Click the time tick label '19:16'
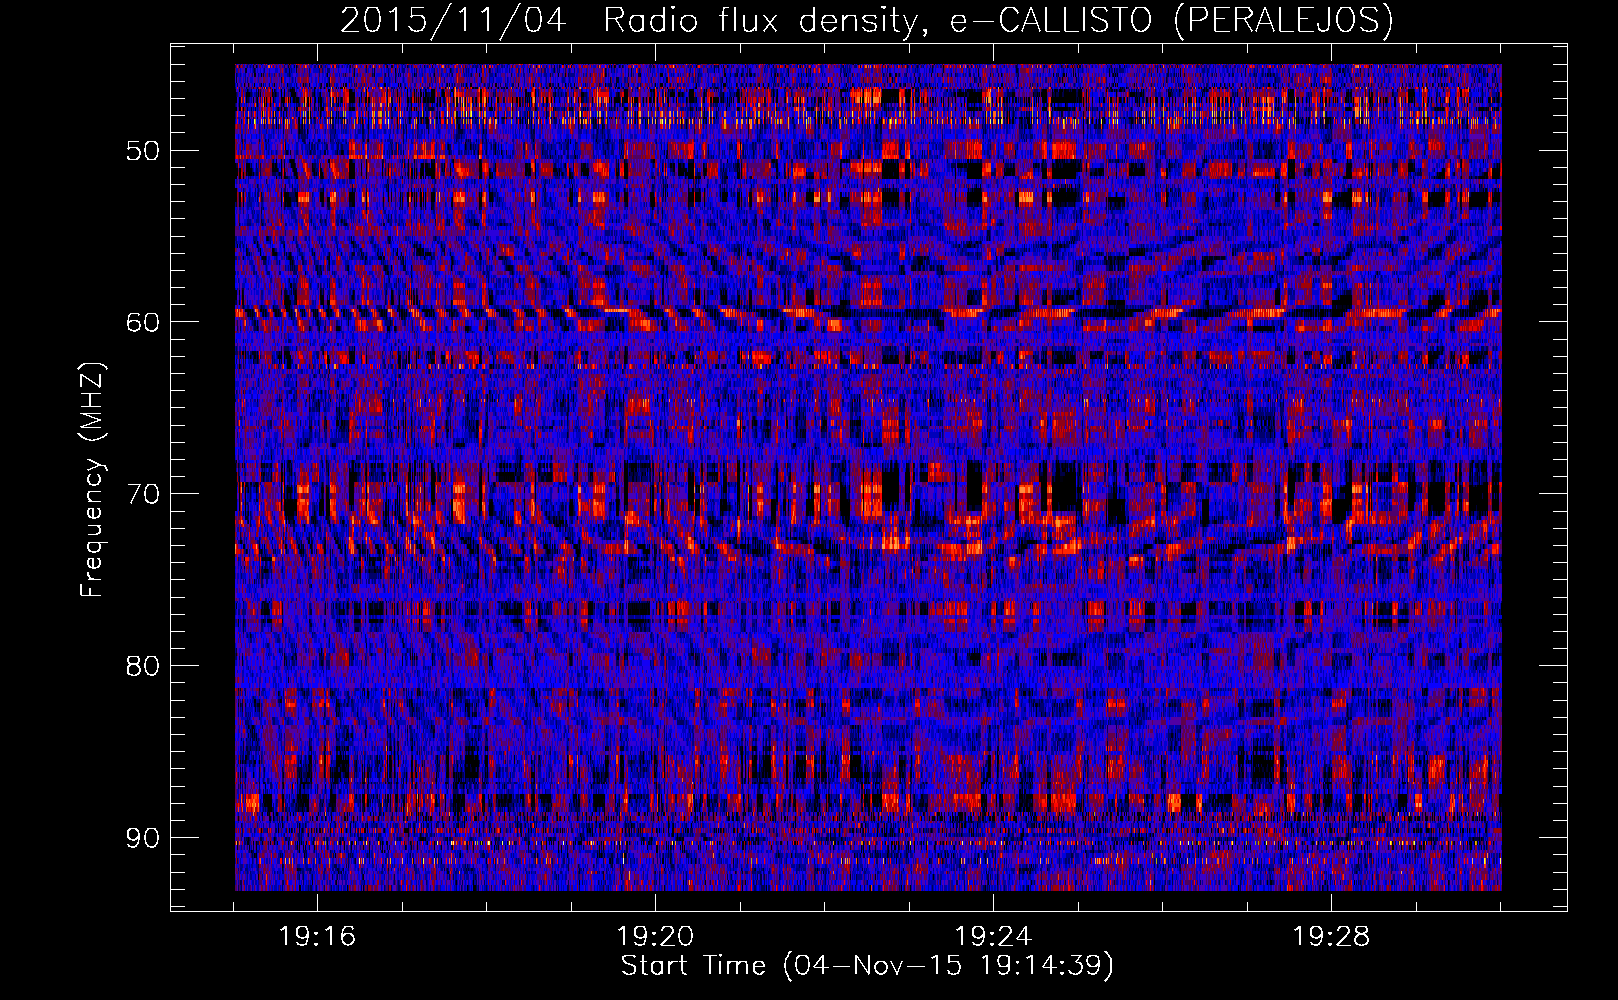This screenshot has height=1000, width=1618. (x=317, y=937)
